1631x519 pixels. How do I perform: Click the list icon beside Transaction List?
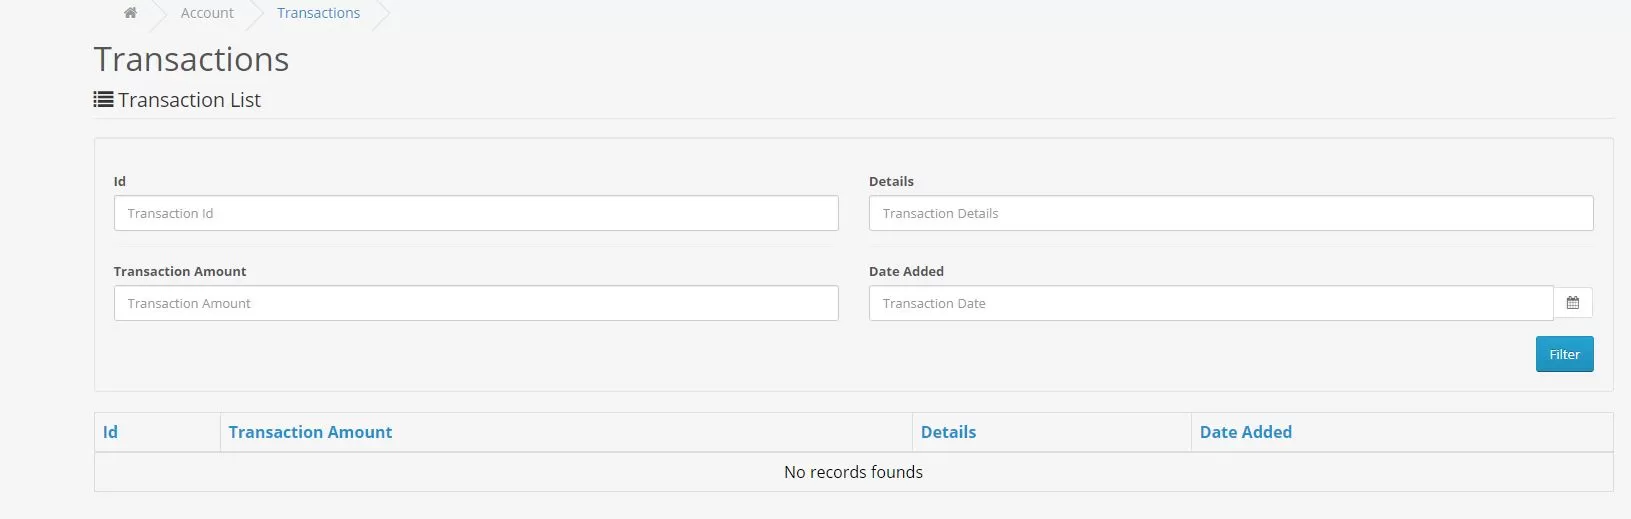[103, 100]
